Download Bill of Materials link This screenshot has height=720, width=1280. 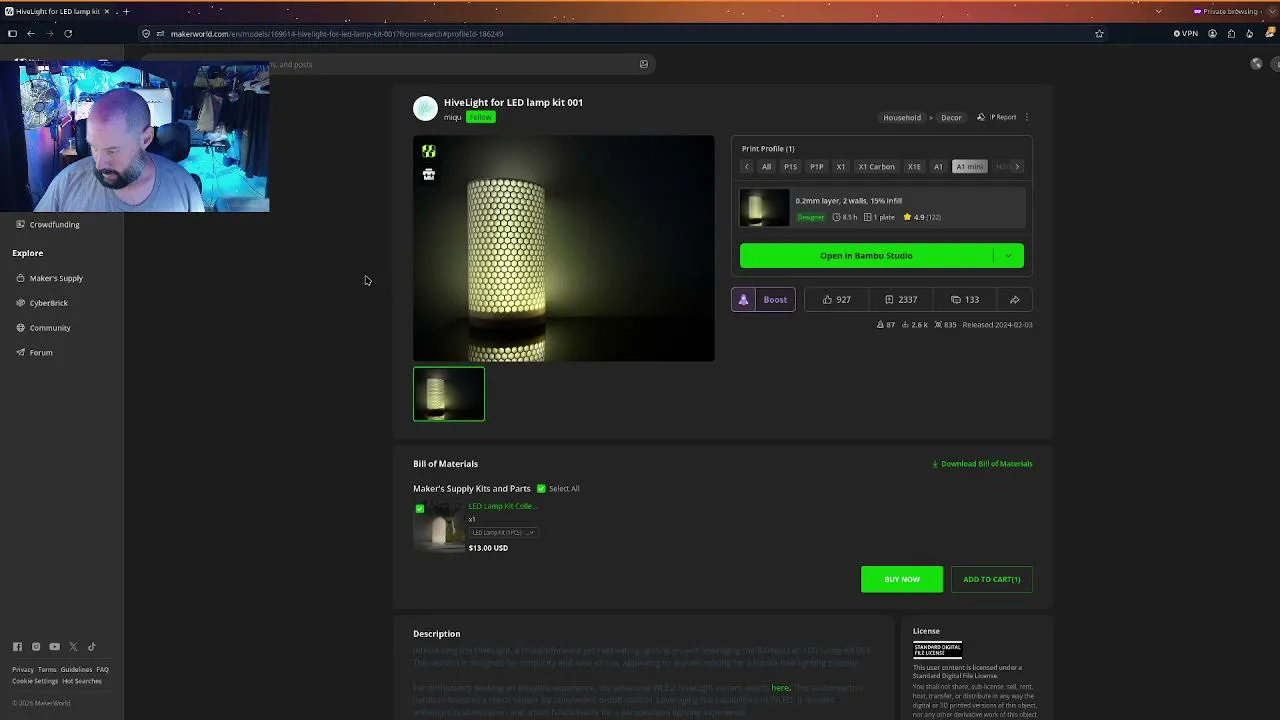(x=982, y=464)
